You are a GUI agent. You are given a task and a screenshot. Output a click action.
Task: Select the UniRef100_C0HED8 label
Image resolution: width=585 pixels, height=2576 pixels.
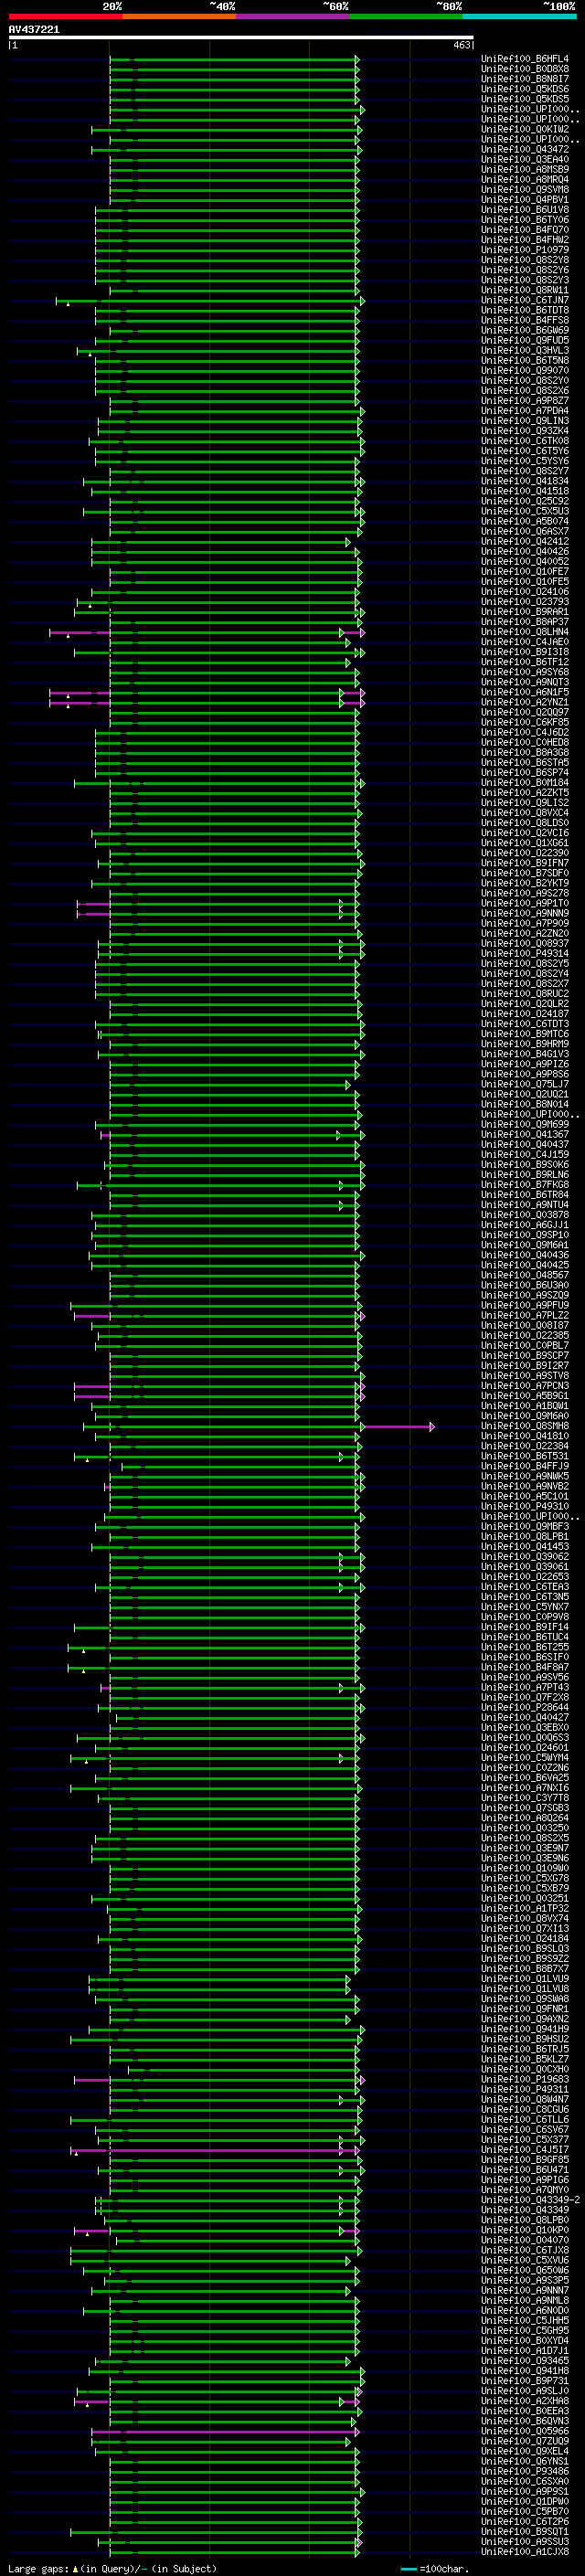(525, 742)
